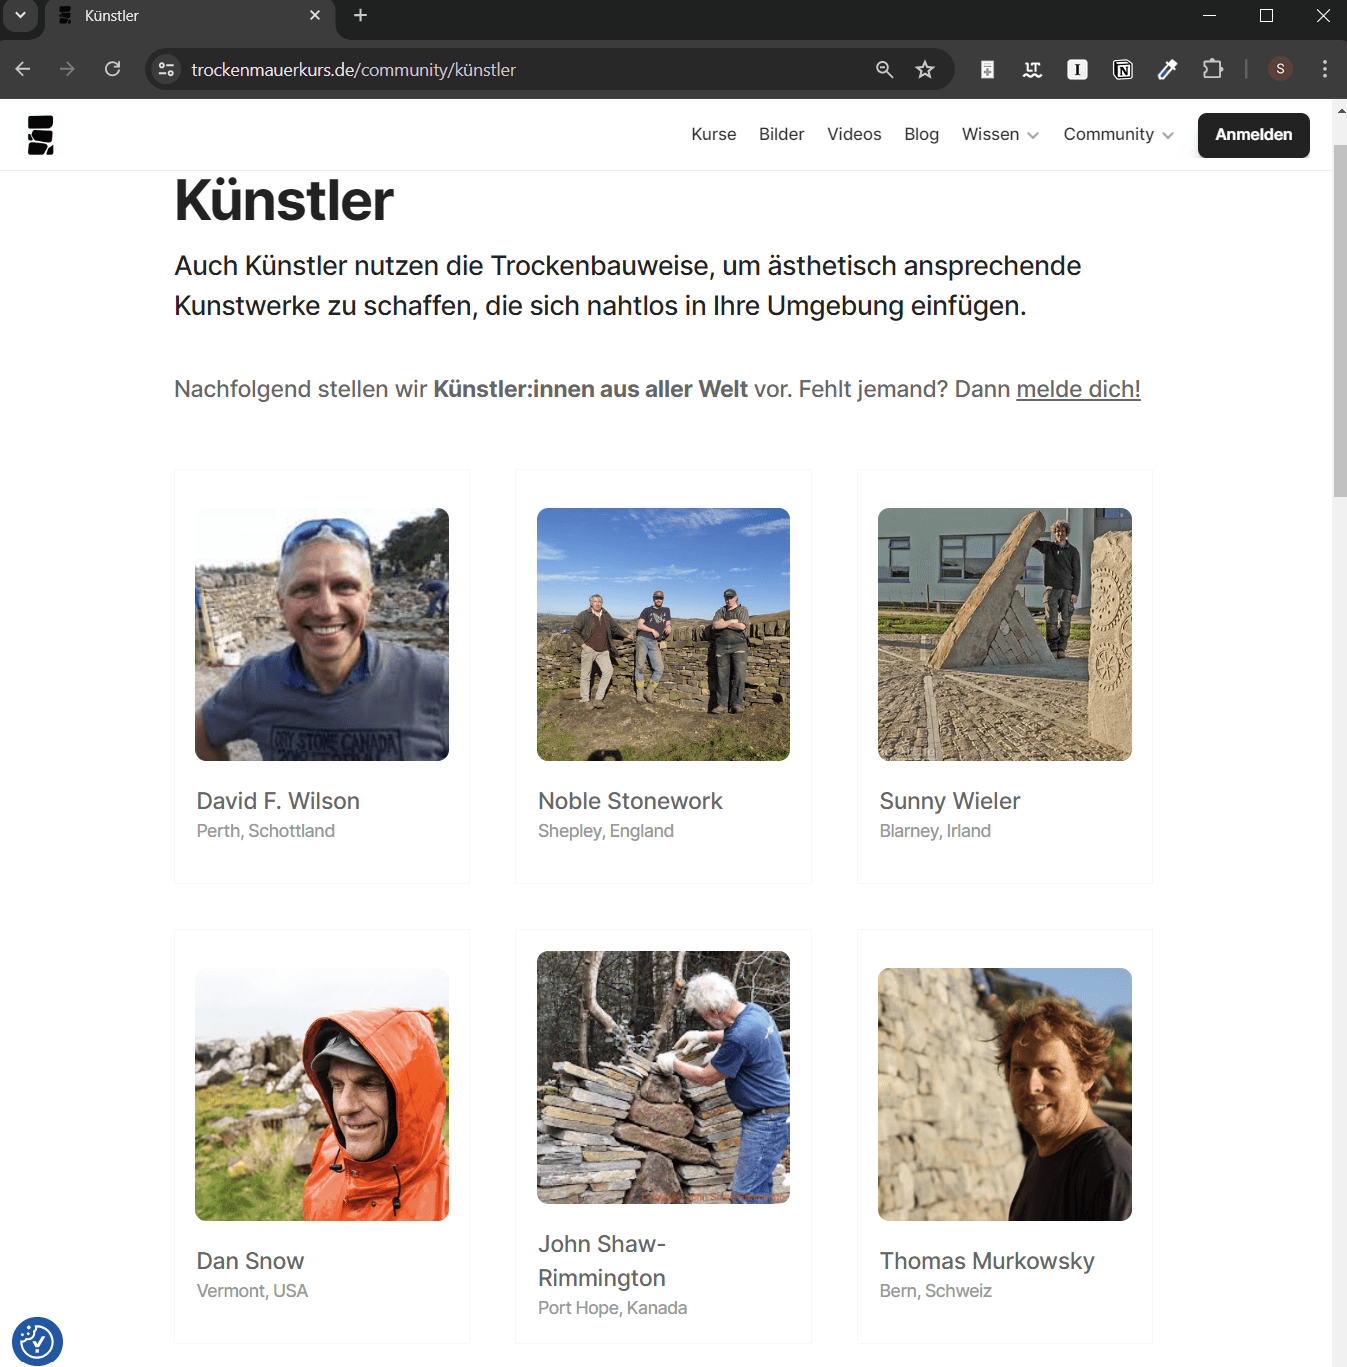
Task: Bookmark this page with the star
Action: pos(925,69)
